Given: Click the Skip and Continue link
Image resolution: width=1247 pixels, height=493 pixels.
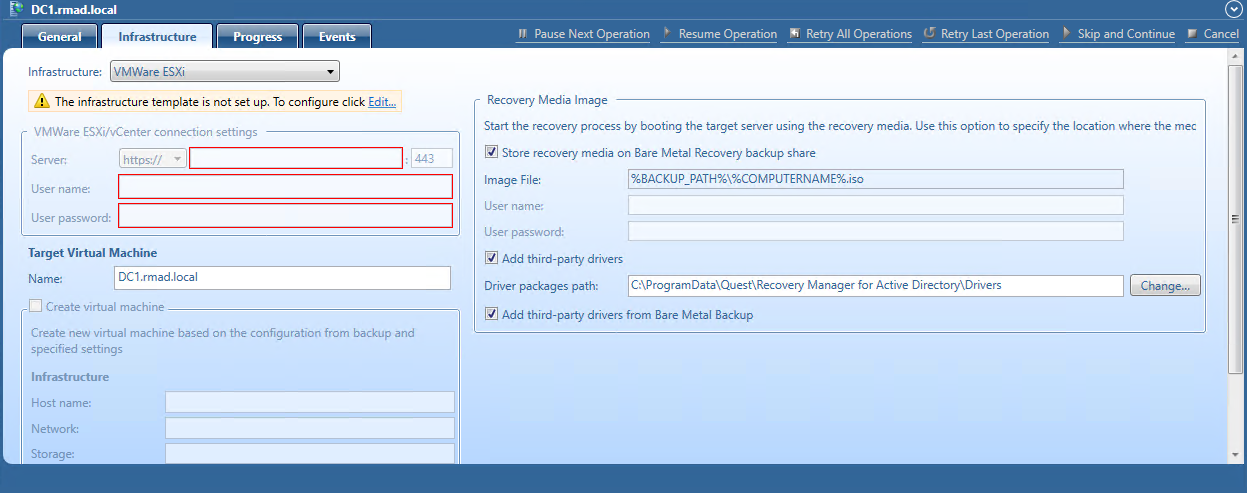Looking at the screenshot, I should tap(1126, 34).
